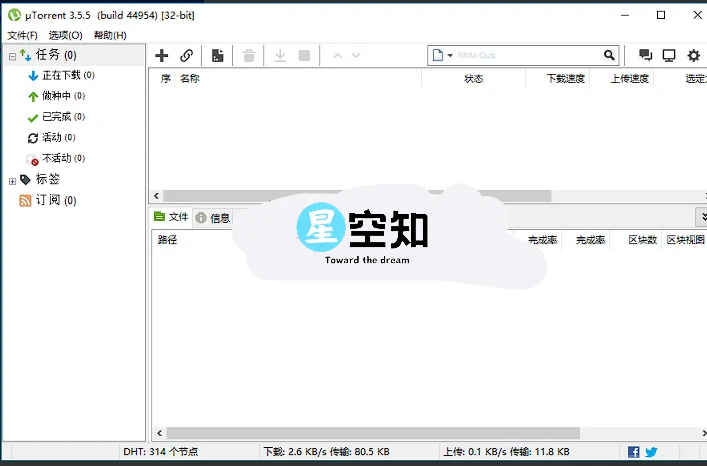Click Move Up Queue arrow icon
The image size is (707, 466).
pyautogui.click(x=337, y=55)
